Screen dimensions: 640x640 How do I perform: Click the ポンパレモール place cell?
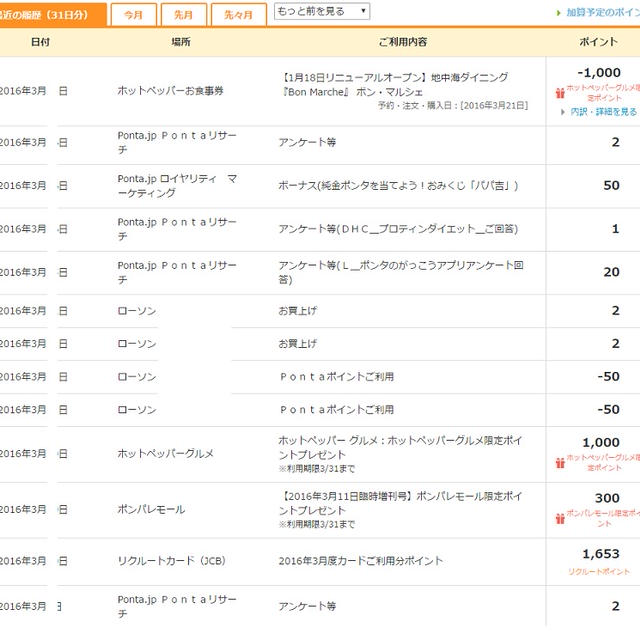coord(151,509)
